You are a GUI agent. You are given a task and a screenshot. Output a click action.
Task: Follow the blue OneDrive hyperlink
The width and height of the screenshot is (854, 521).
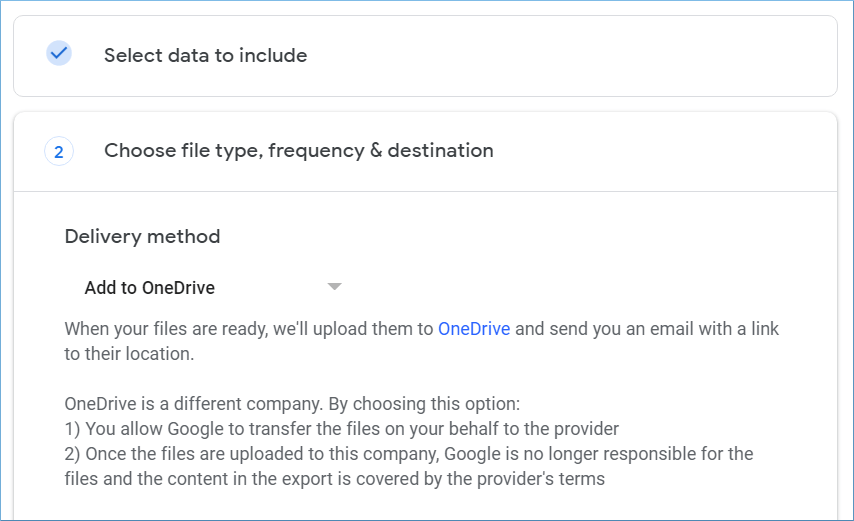[474, 329]
